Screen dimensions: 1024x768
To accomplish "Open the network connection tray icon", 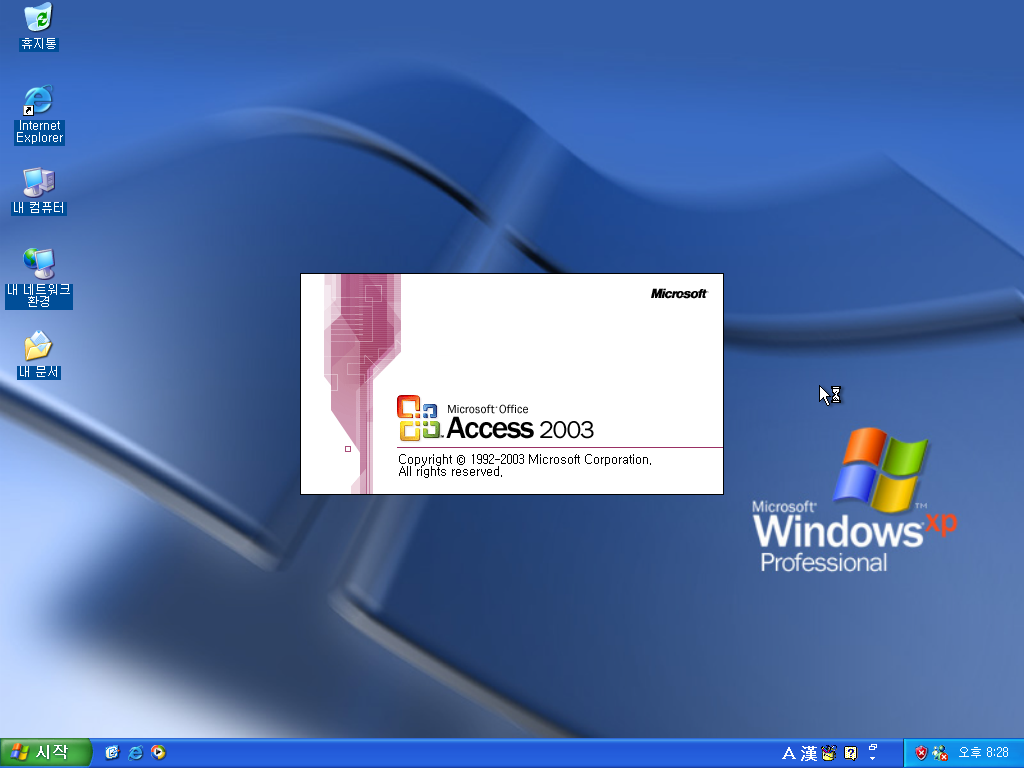I will (x=940, y=753).
